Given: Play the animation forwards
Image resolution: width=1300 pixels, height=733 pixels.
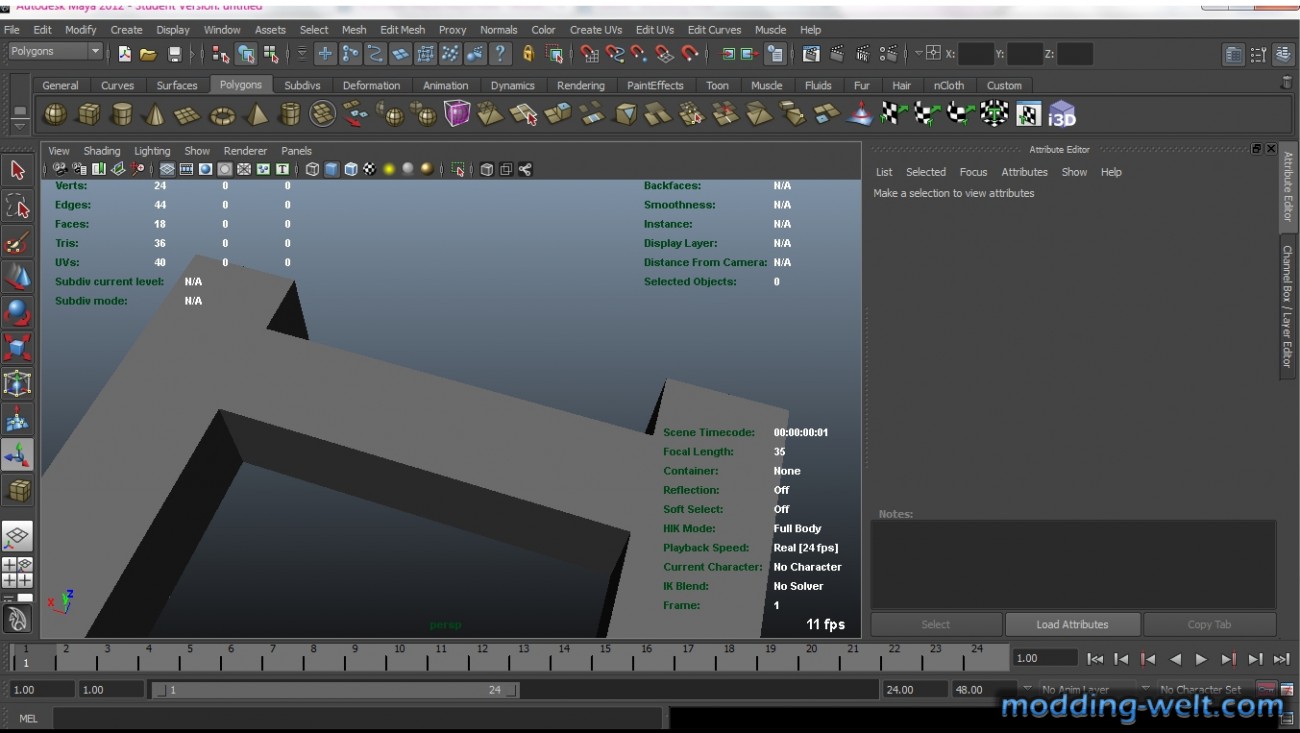Looking at the screenshot, I should click(1201, 659).
